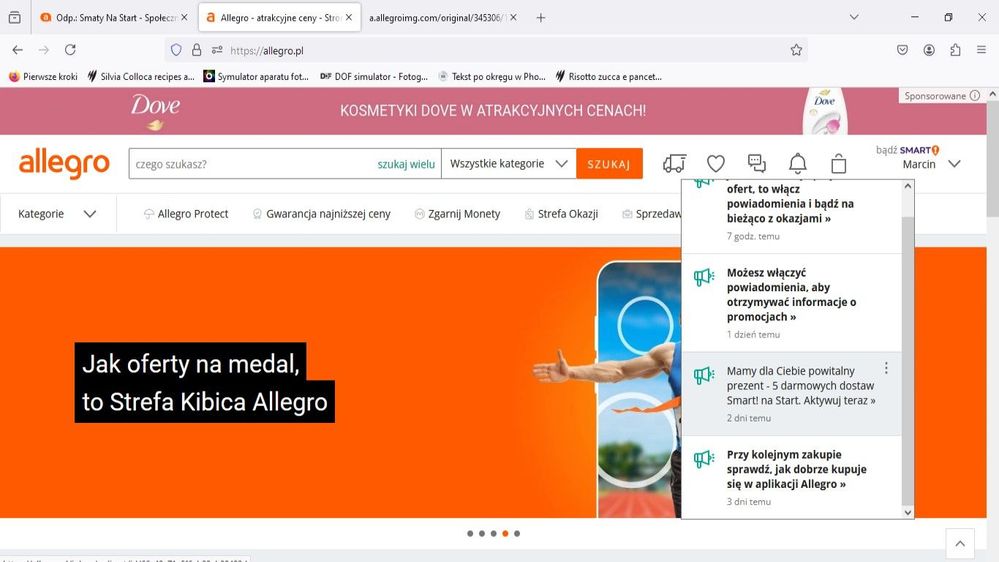Screen dimensions: 999x562
Task: Select the third carousel dot
Action: (x=493, y=533)
